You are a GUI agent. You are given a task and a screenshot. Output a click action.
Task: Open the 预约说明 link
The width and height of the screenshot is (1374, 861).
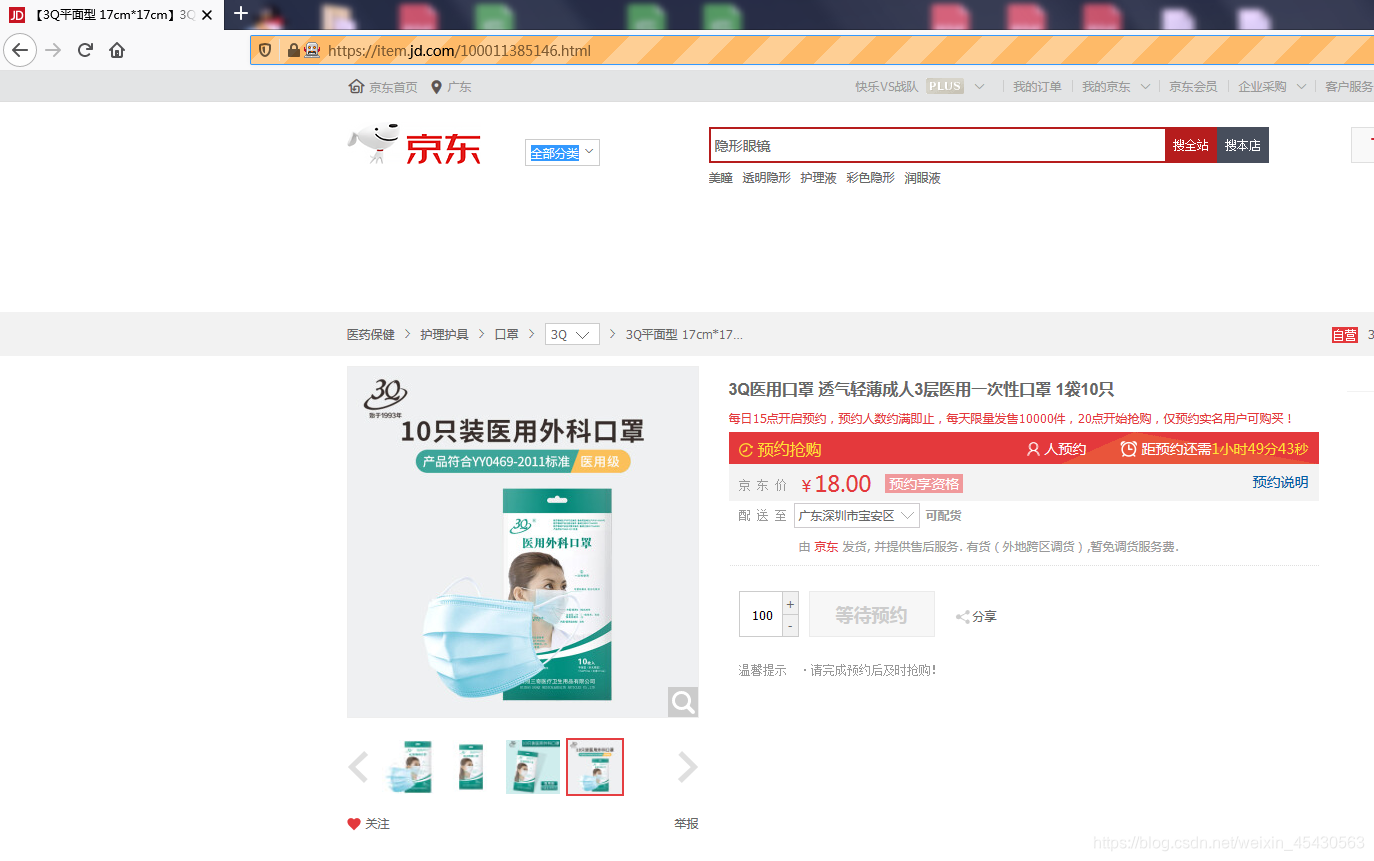pos(1280,481)
